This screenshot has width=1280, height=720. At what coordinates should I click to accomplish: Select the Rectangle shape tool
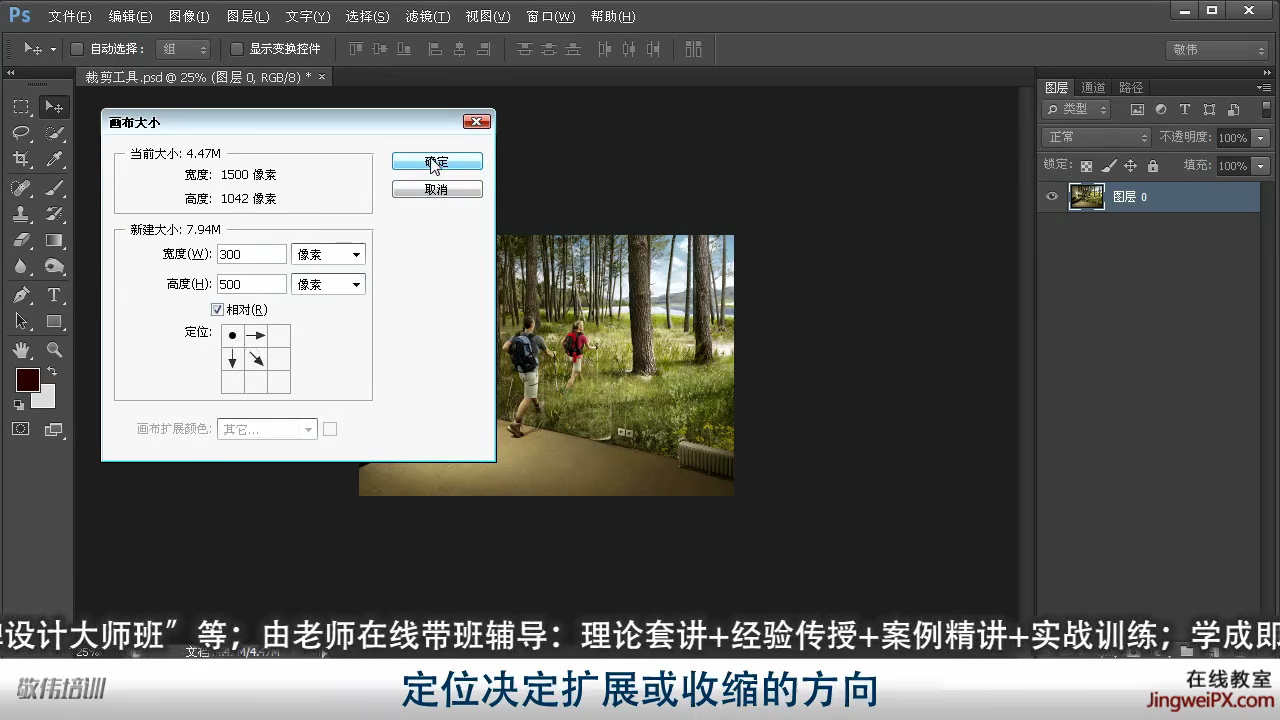[54, 321]
